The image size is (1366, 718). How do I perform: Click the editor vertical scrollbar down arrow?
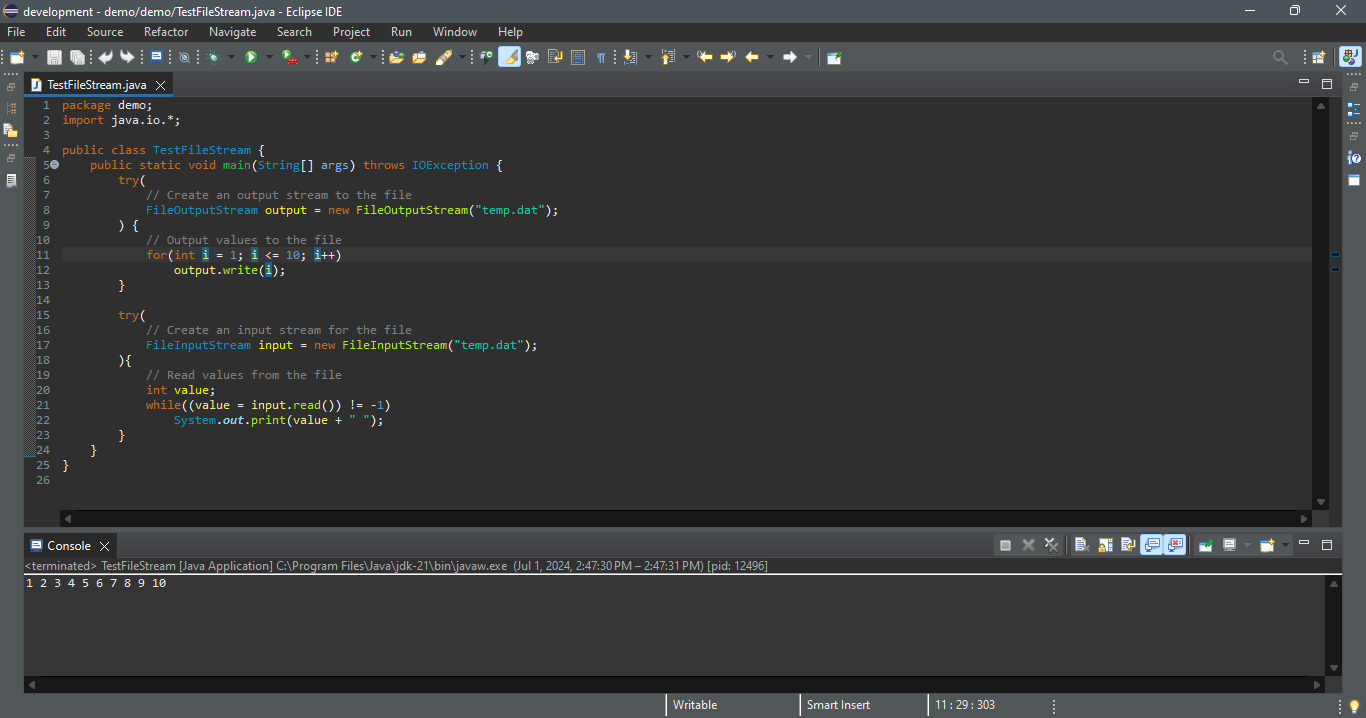1321,502
